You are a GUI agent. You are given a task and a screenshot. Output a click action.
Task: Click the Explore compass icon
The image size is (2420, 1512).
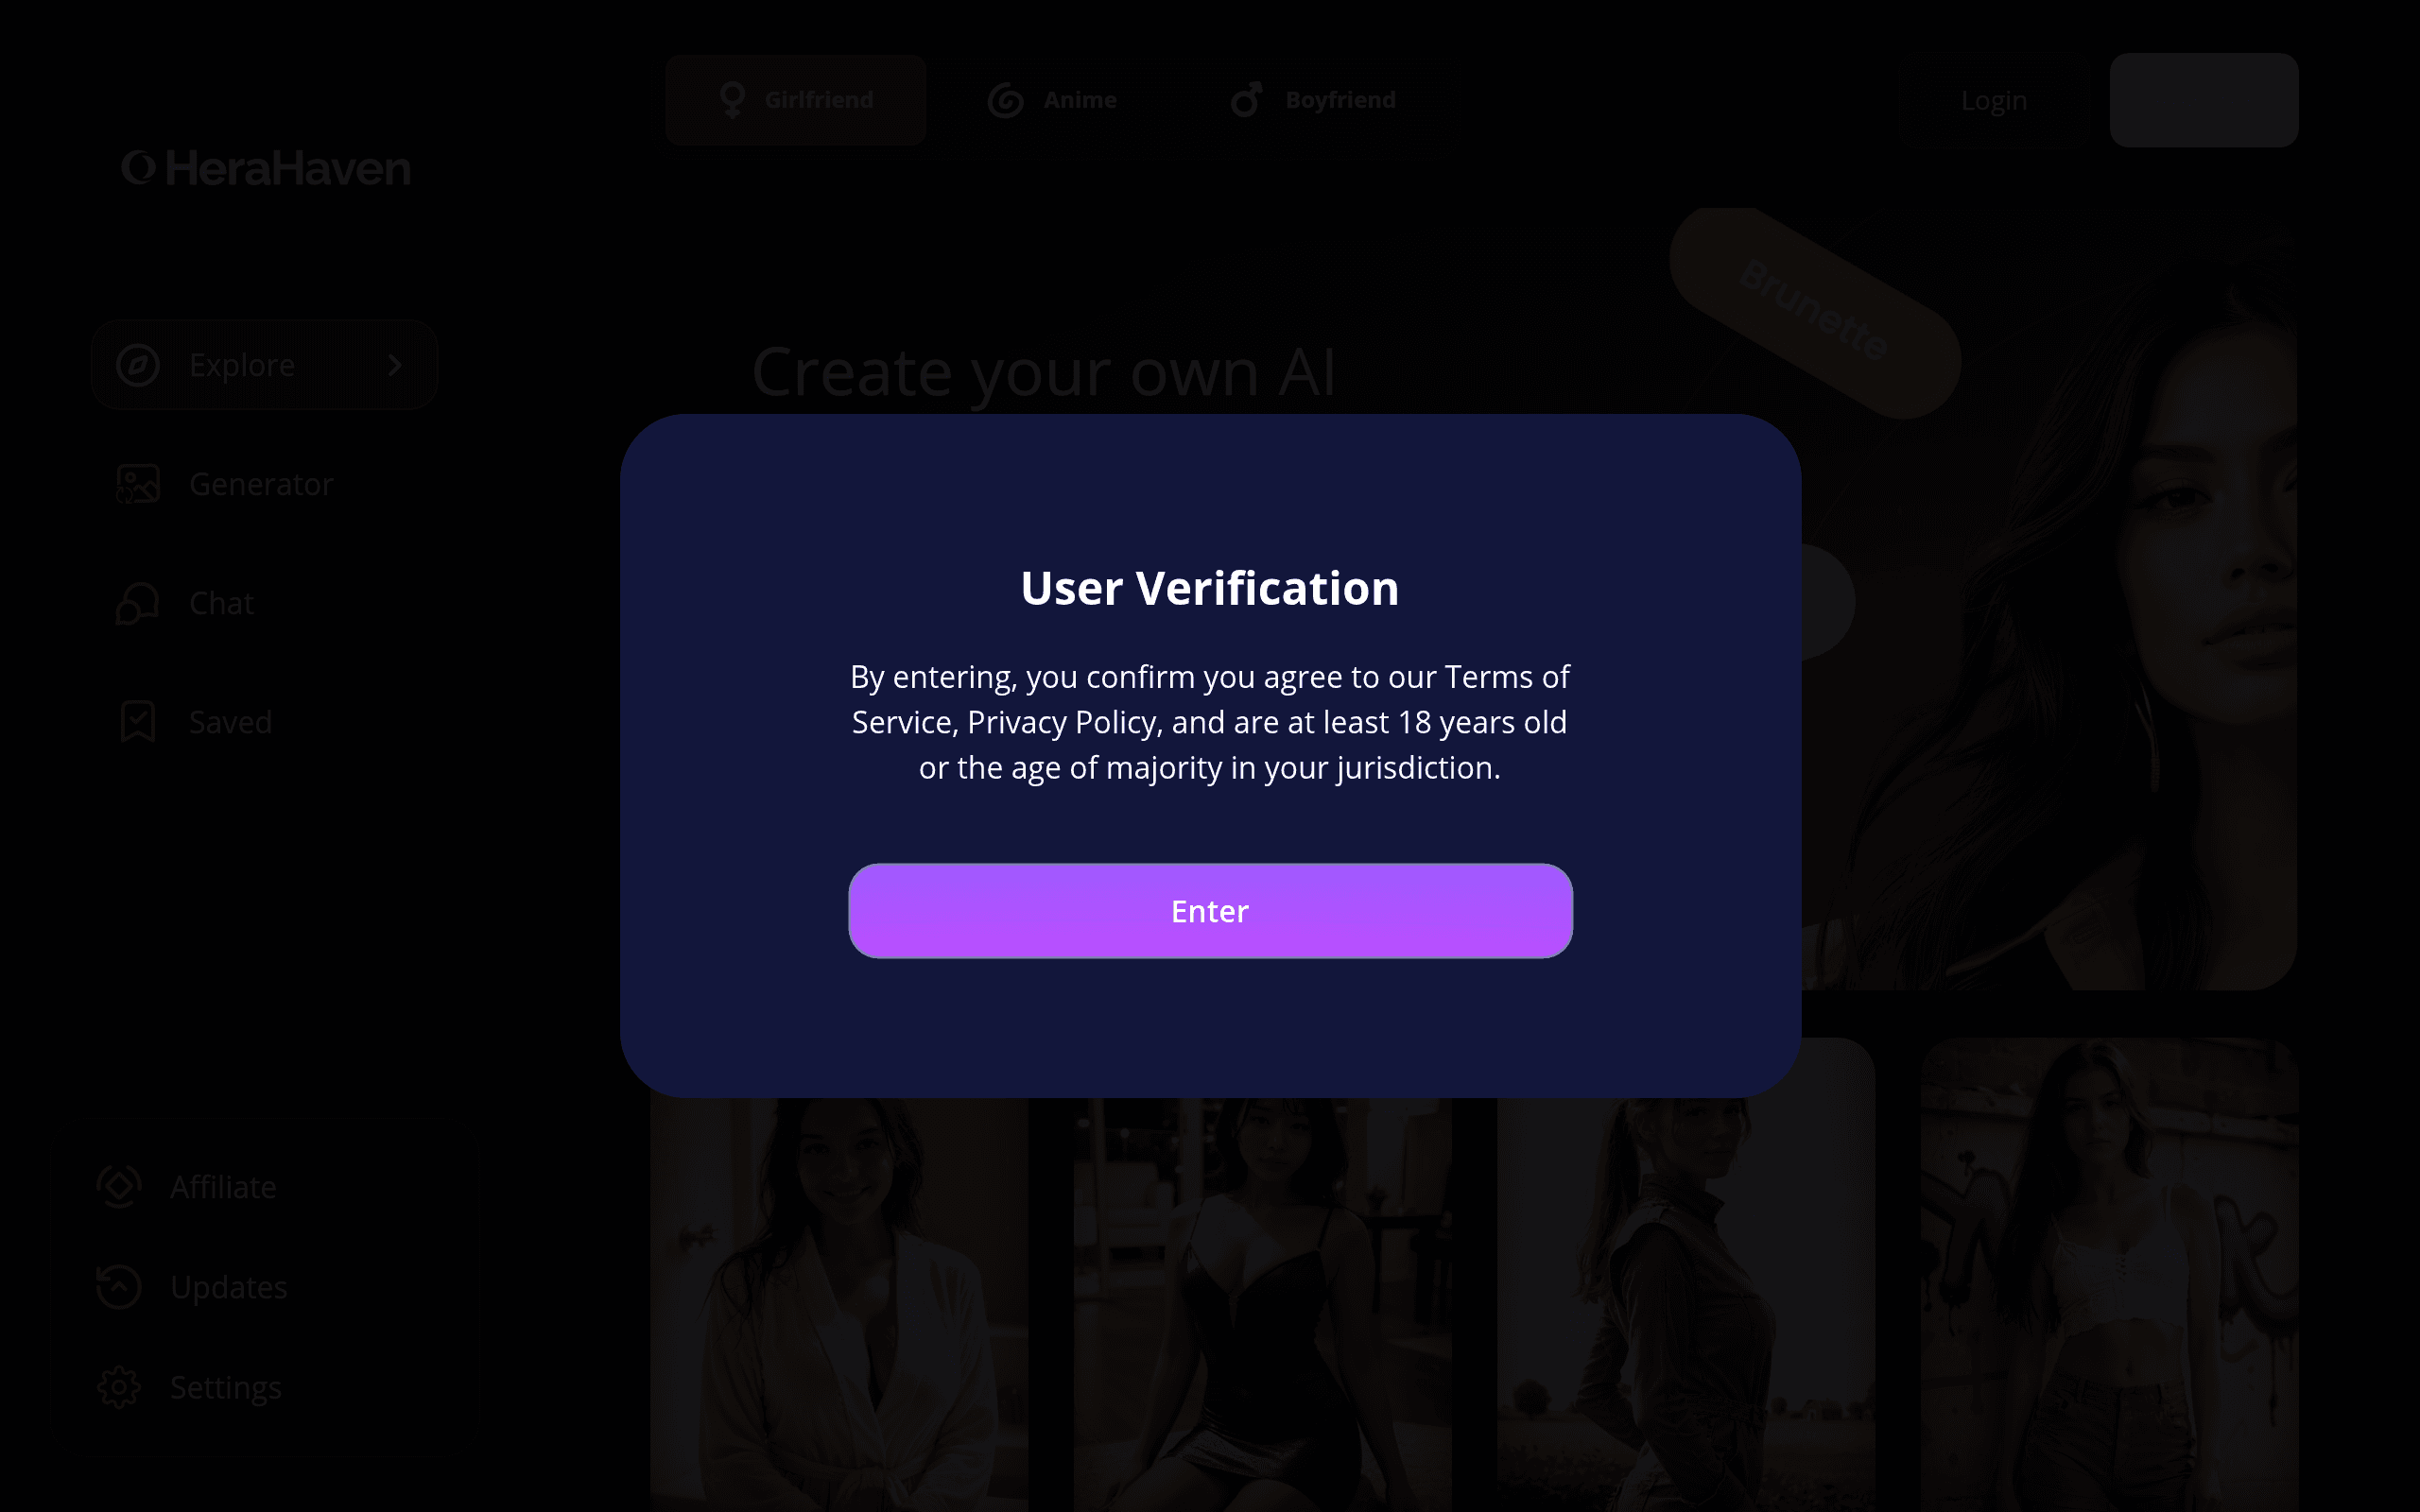pyautogui.click(x=138, y=365)
